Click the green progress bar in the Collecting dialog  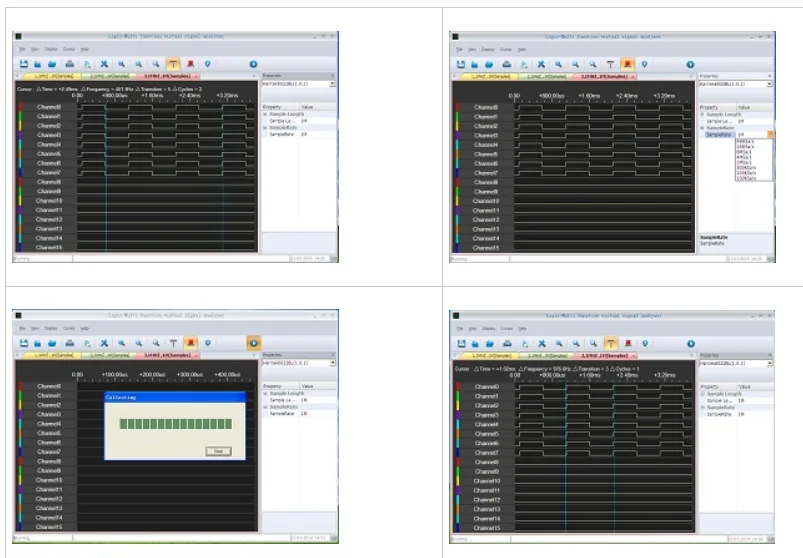(176, 424)
